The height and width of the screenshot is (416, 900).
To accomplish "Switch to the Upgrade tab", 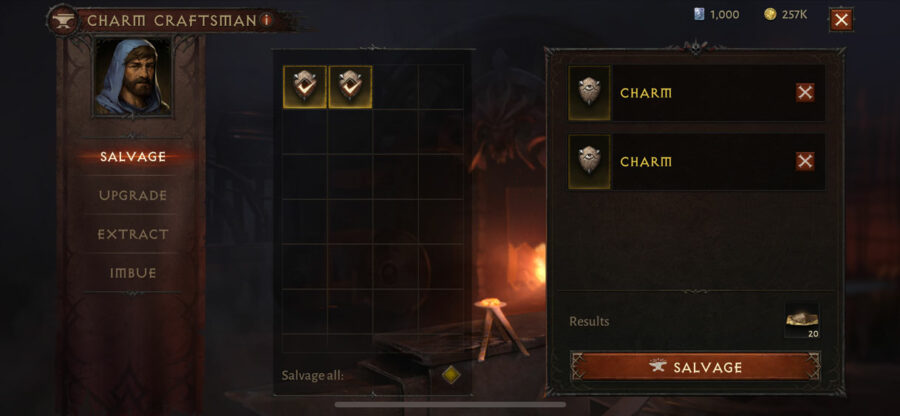I will pyautogui.click(x=133, y=195).
